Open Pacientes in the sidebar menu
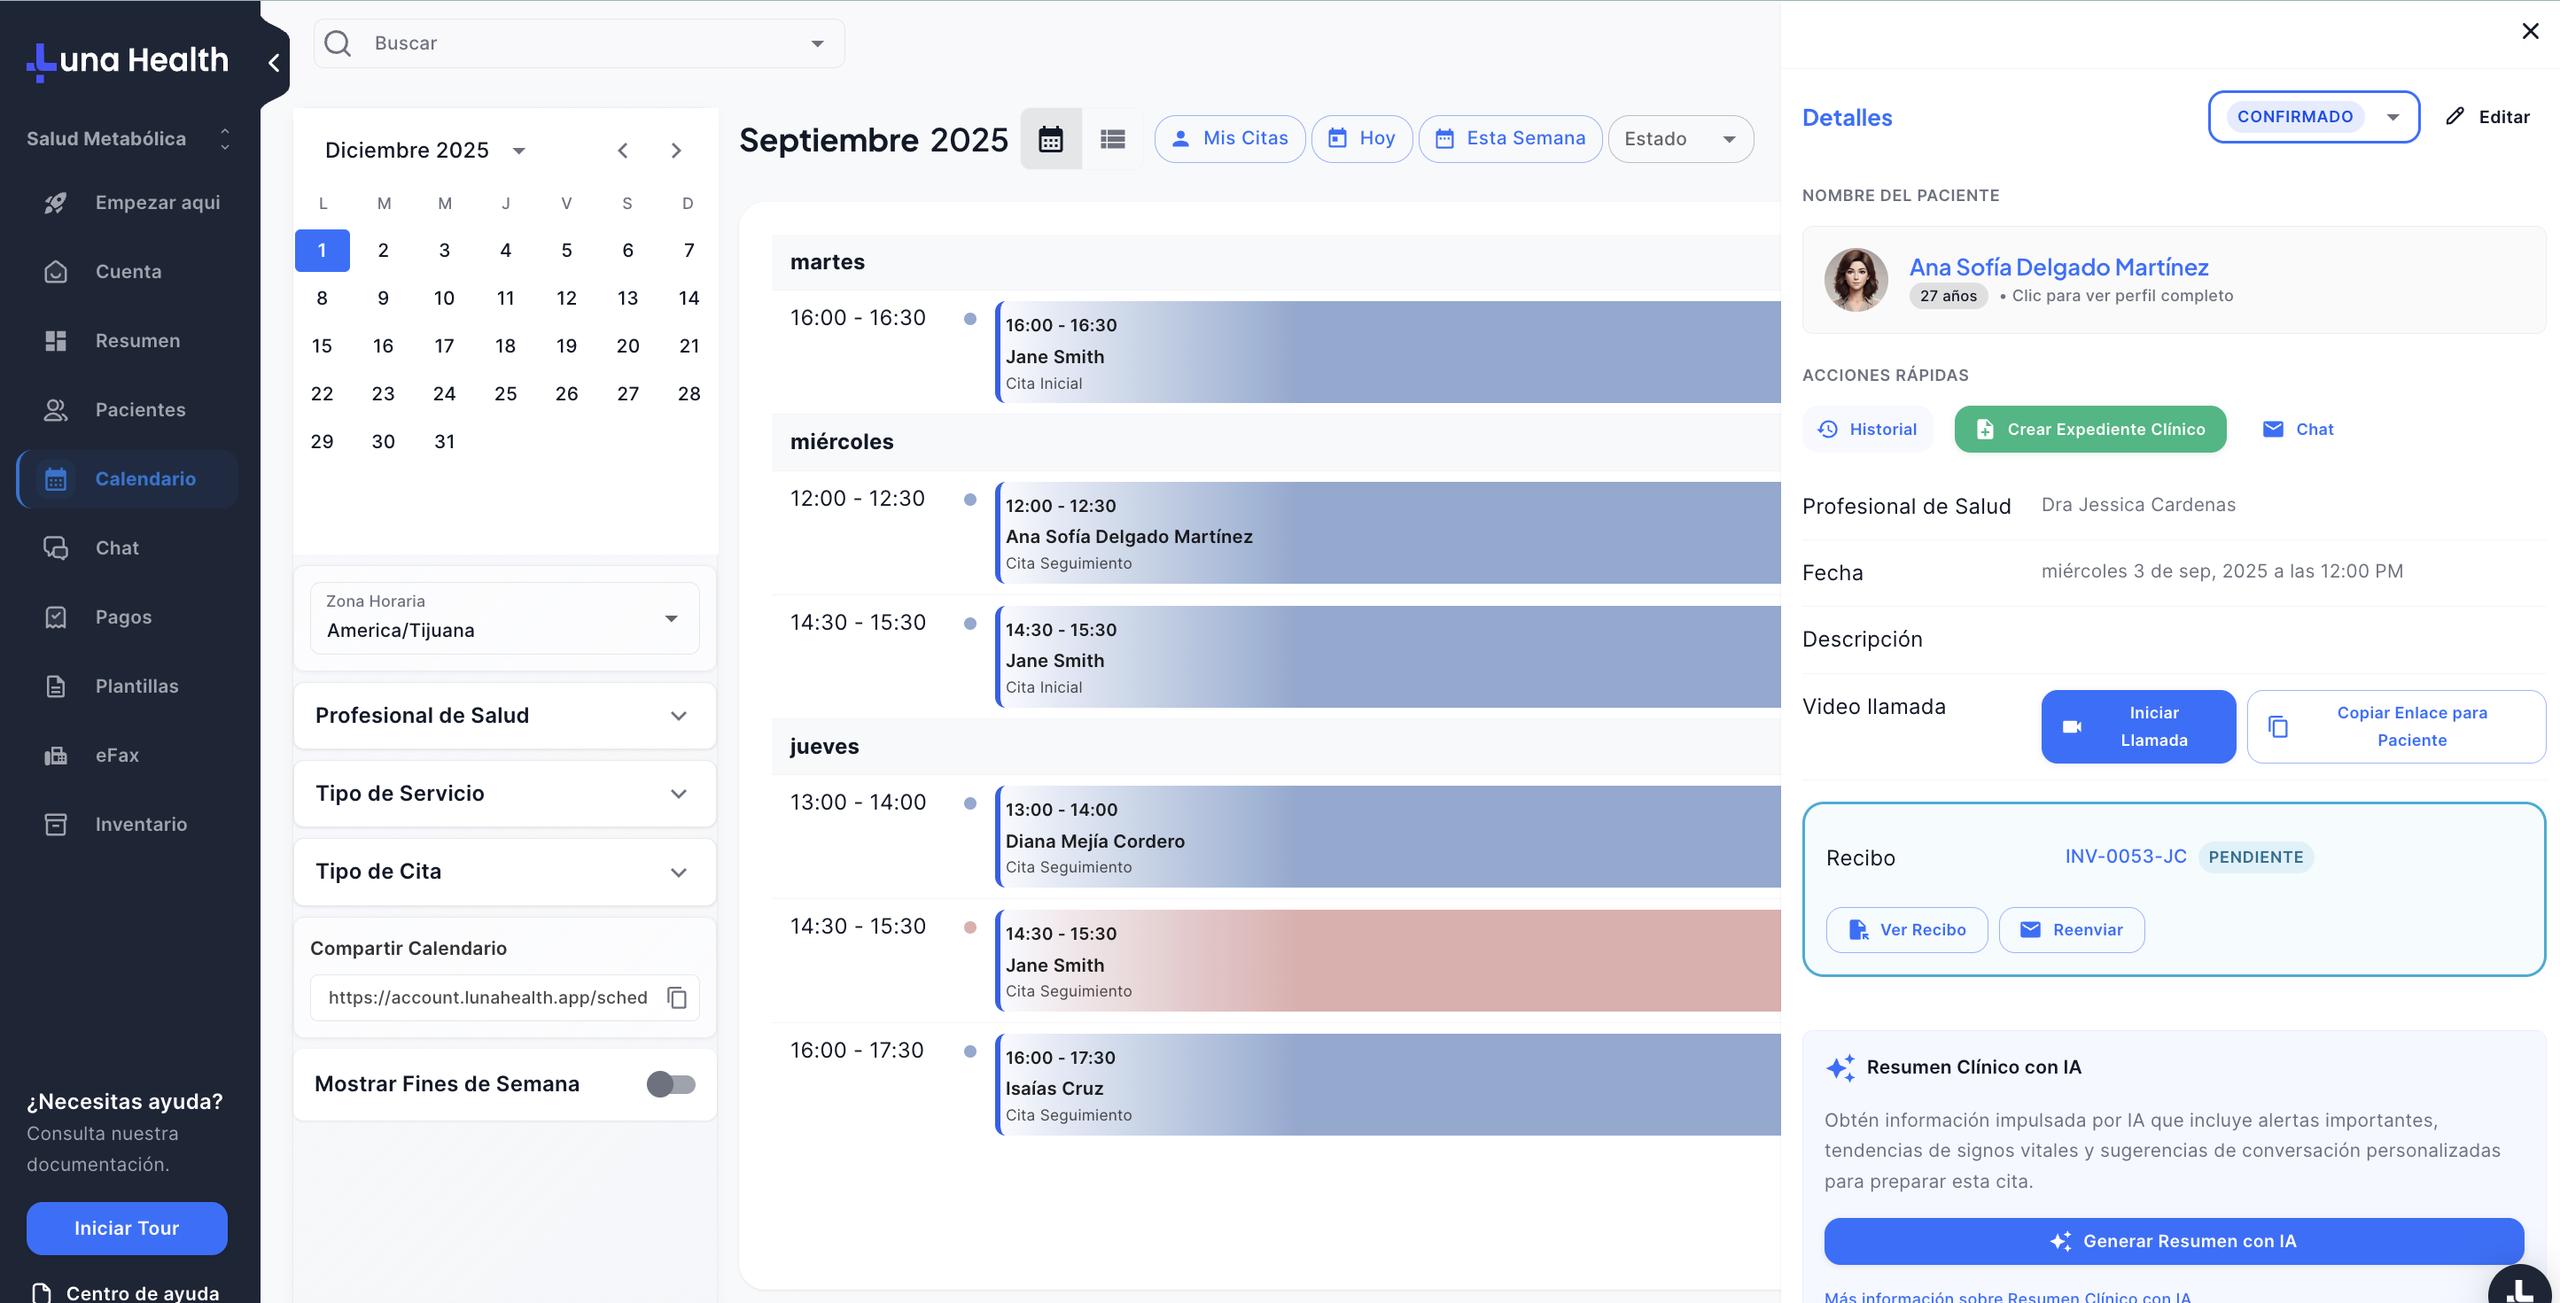This screenshot has width=2560, height=1303. click(140, 410)
